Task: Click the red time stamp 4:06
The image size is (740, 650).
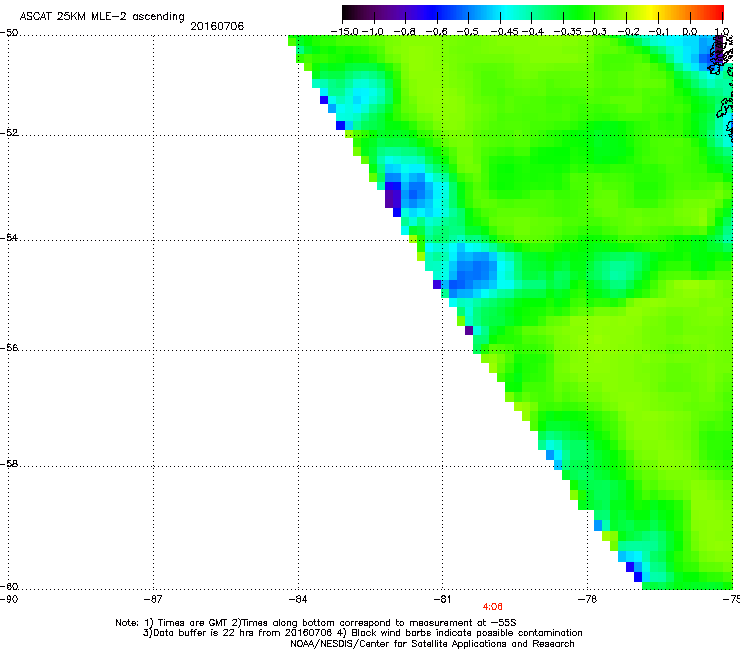Action: coord(492,607)
